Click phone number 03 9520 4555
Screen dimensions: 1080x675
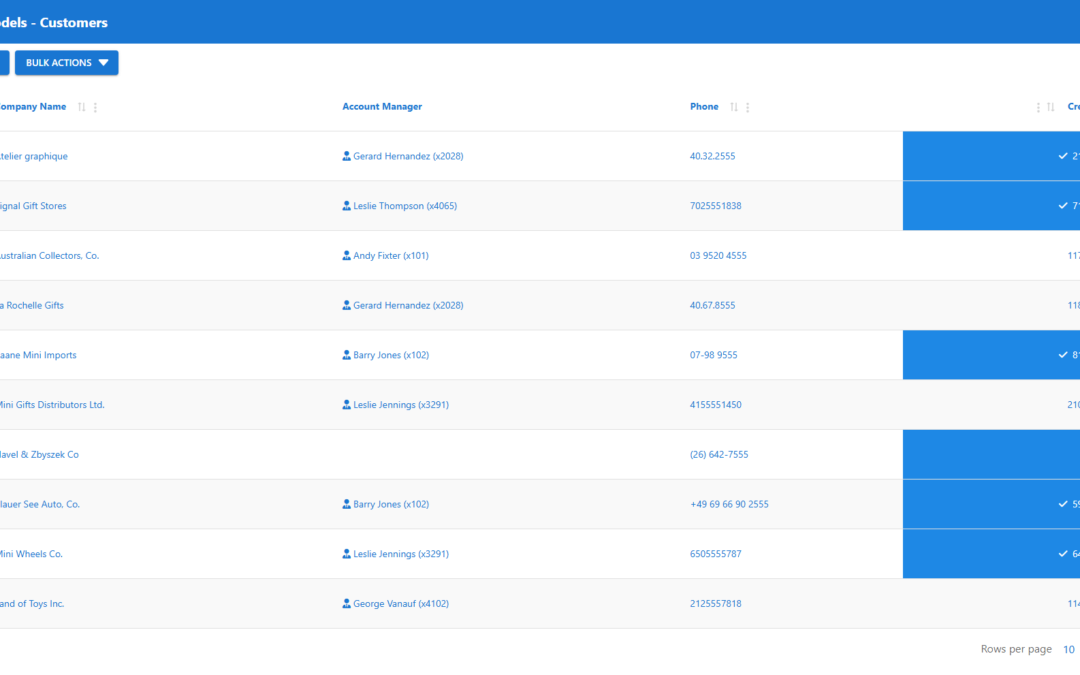pos(718,256)
